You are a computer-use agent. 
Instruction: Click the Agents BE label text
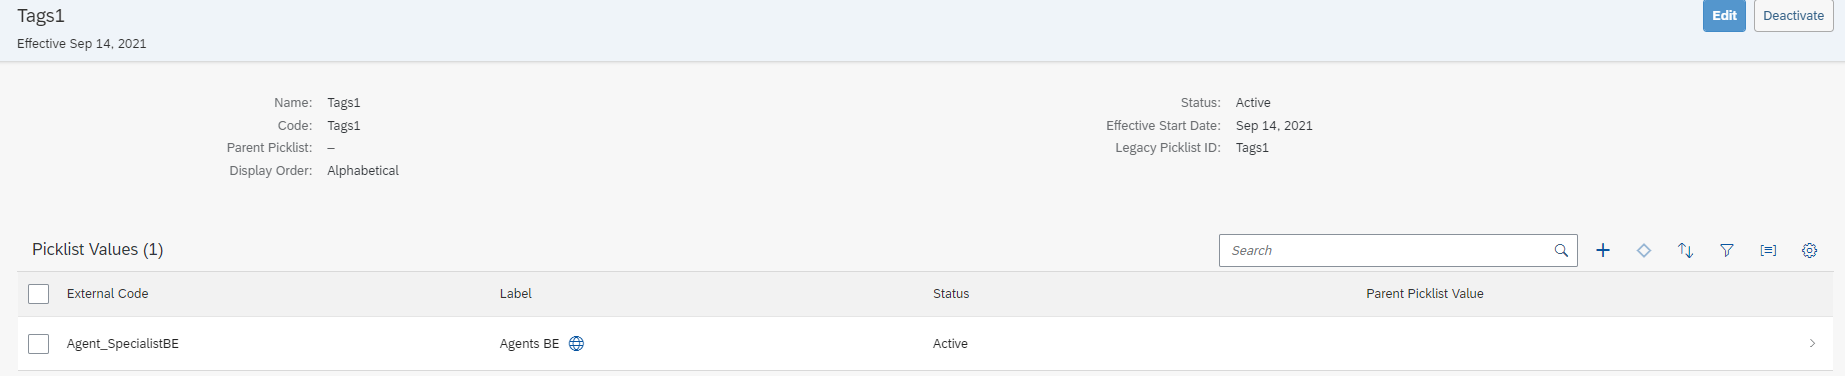click(529, 344)
